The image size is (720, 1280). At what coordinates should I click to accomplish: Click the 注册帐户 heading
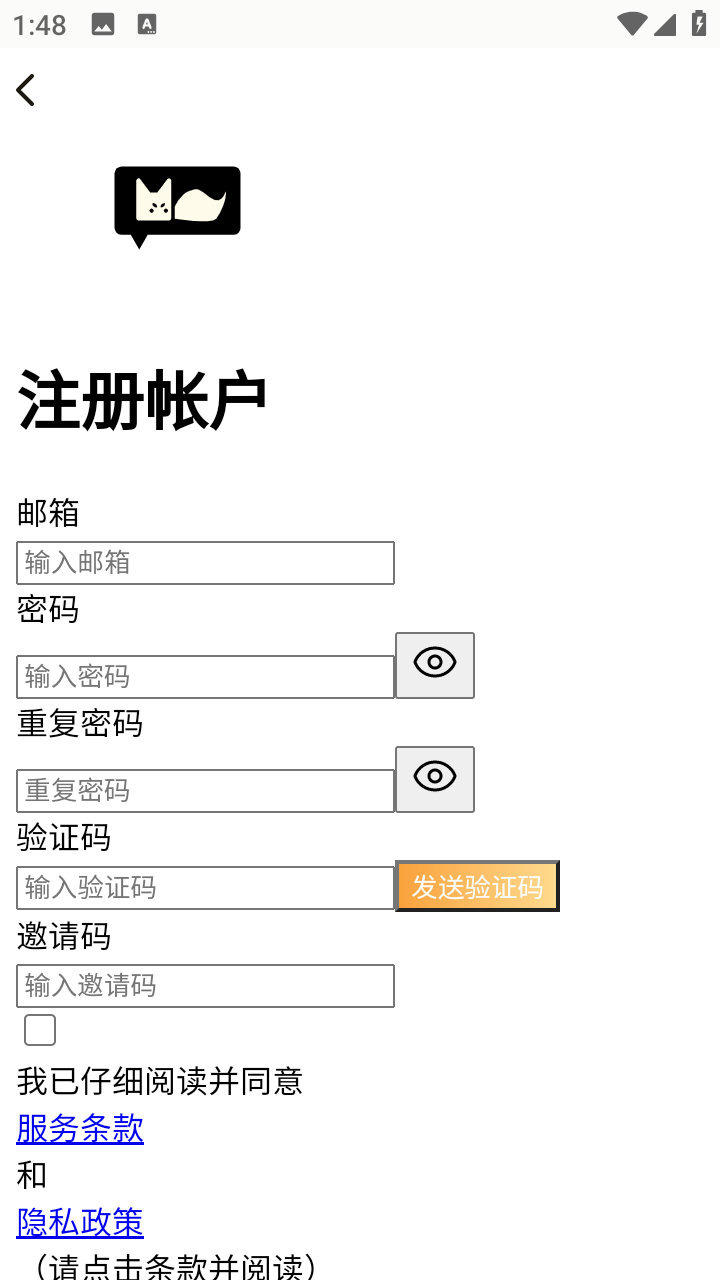(x=143, y=401)
